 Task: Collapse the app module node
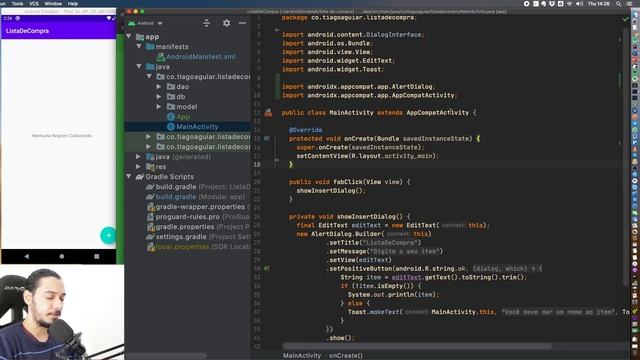[129, 37]
